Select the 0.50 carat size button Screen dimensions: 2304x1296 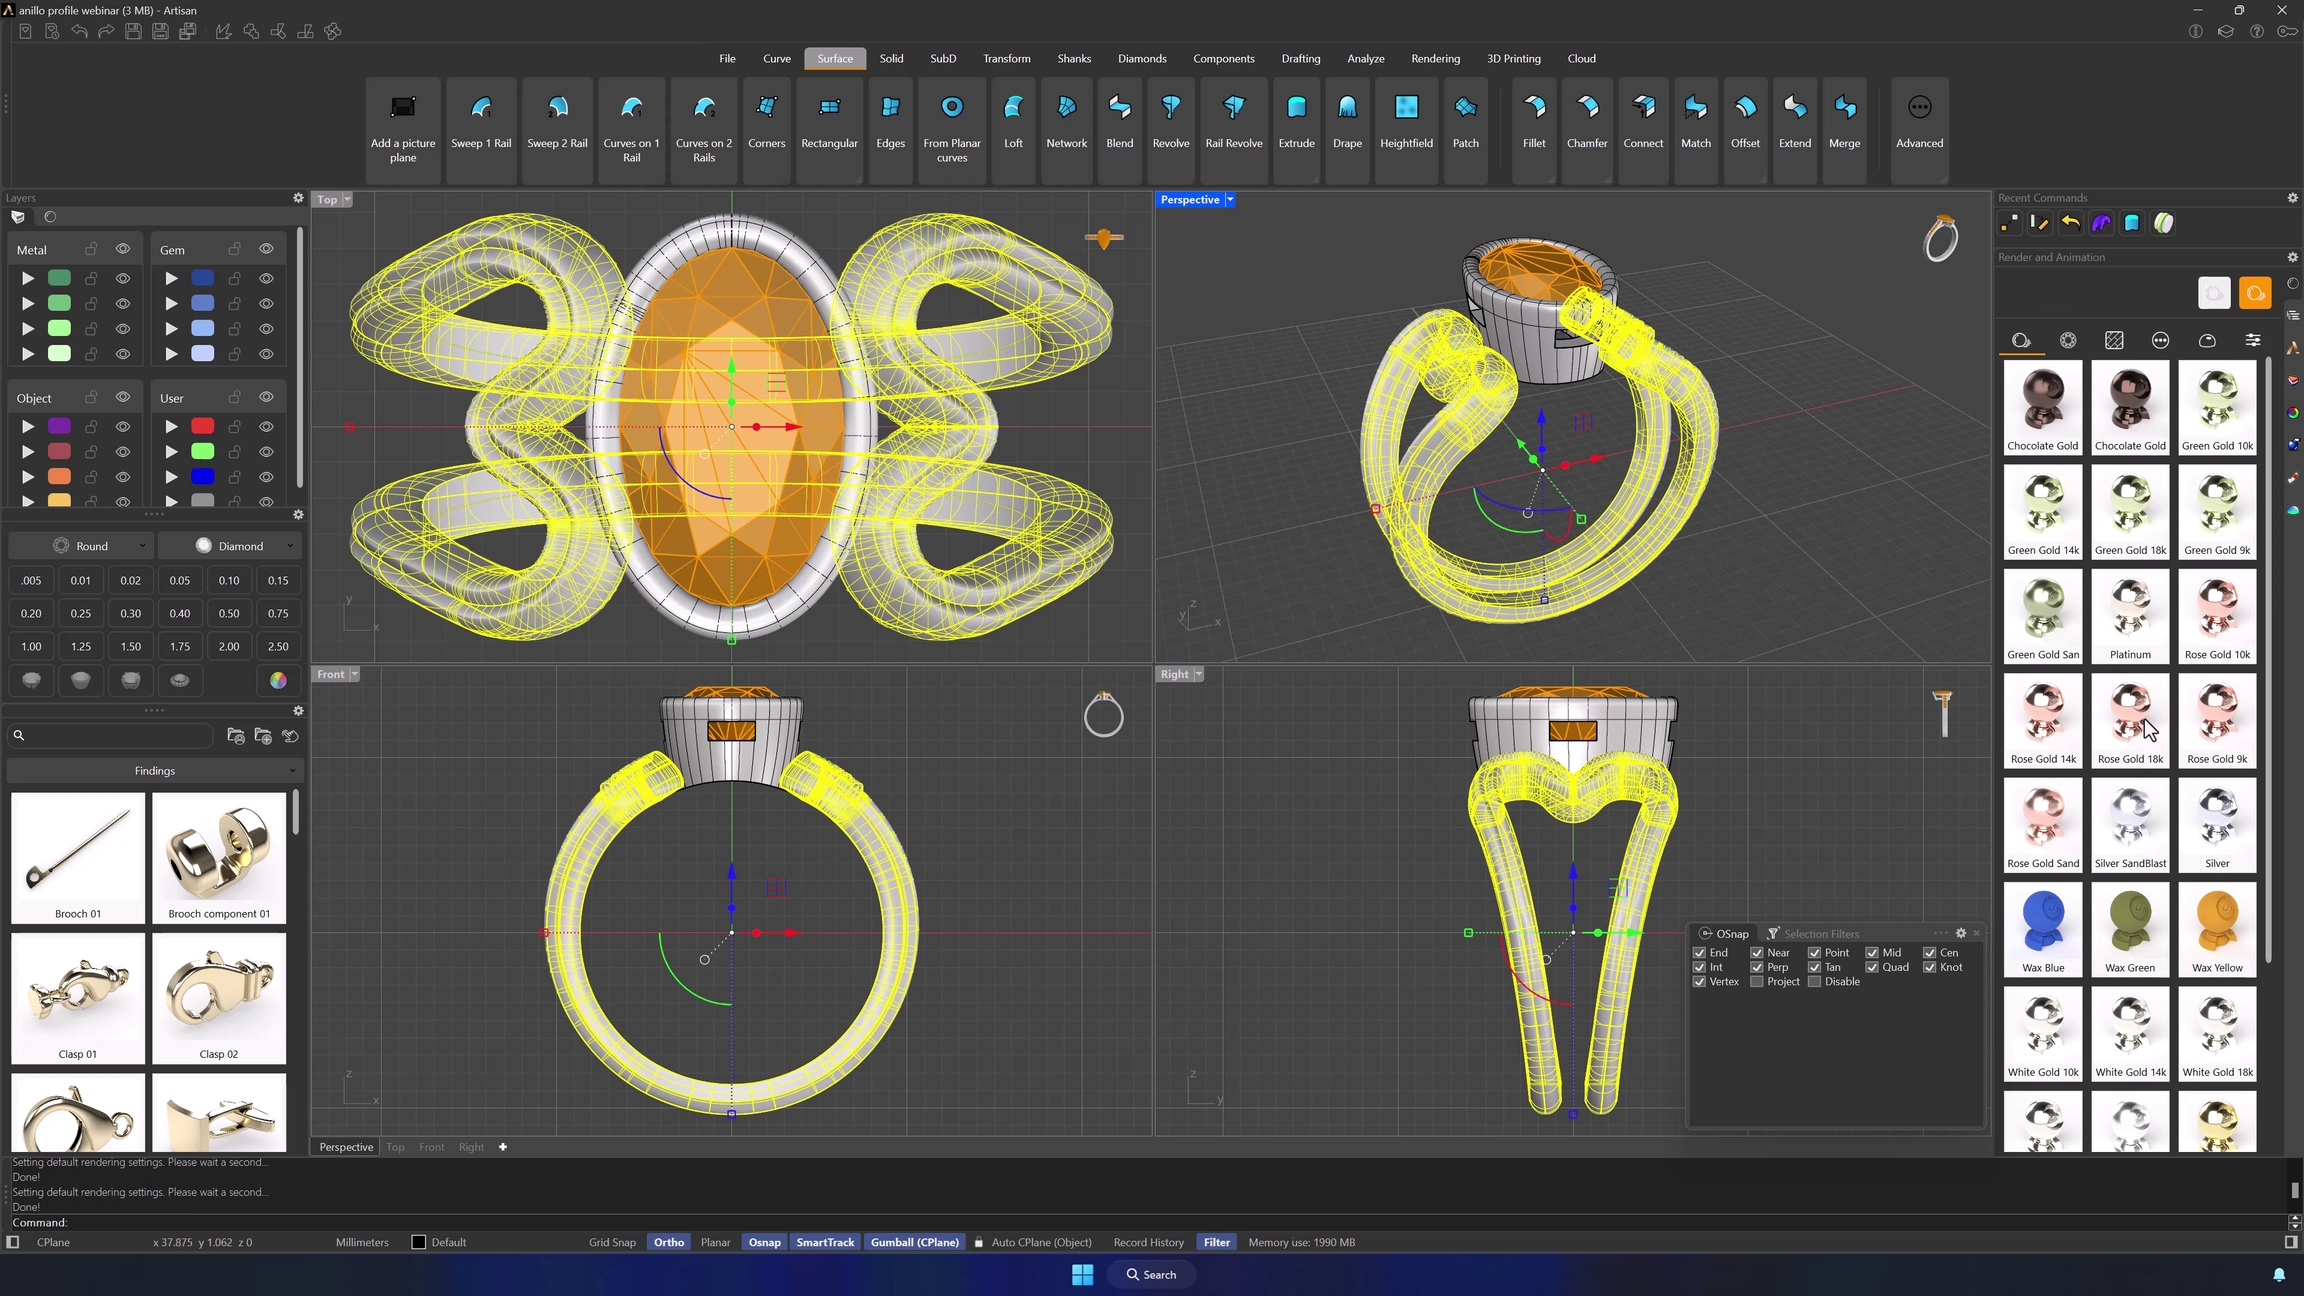[x=229, y=613]
